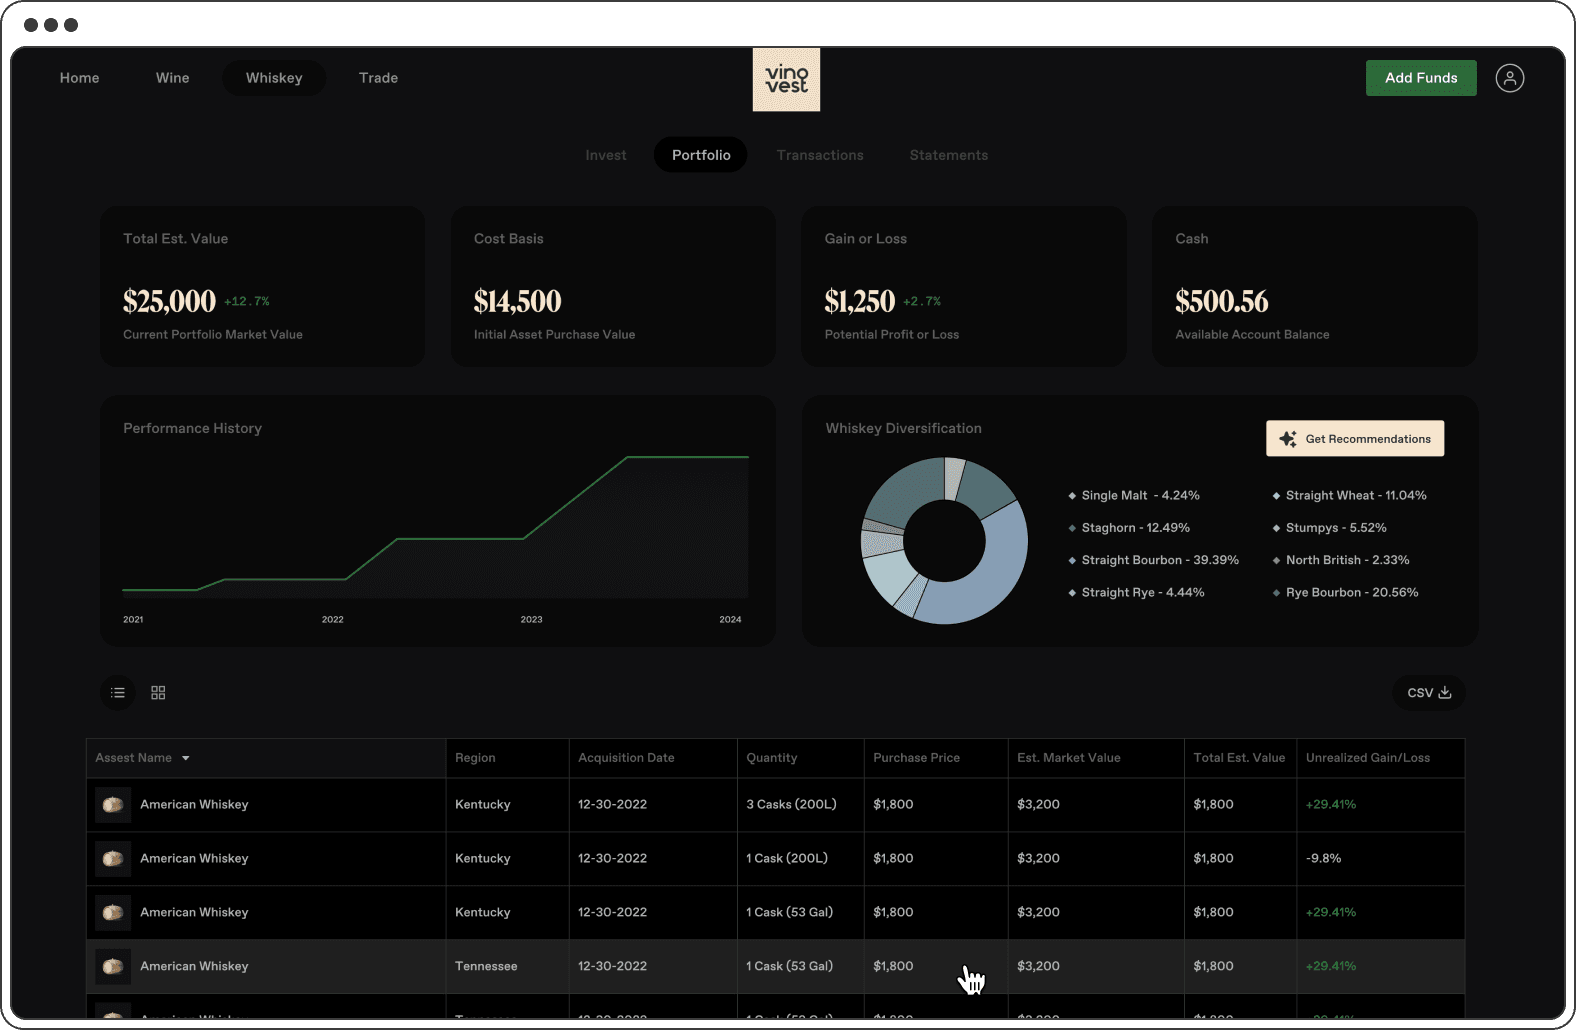This screenshot has width=1576, height=1030.
Task: Click the Add Funds button
Action: (x=1421, y=78)
